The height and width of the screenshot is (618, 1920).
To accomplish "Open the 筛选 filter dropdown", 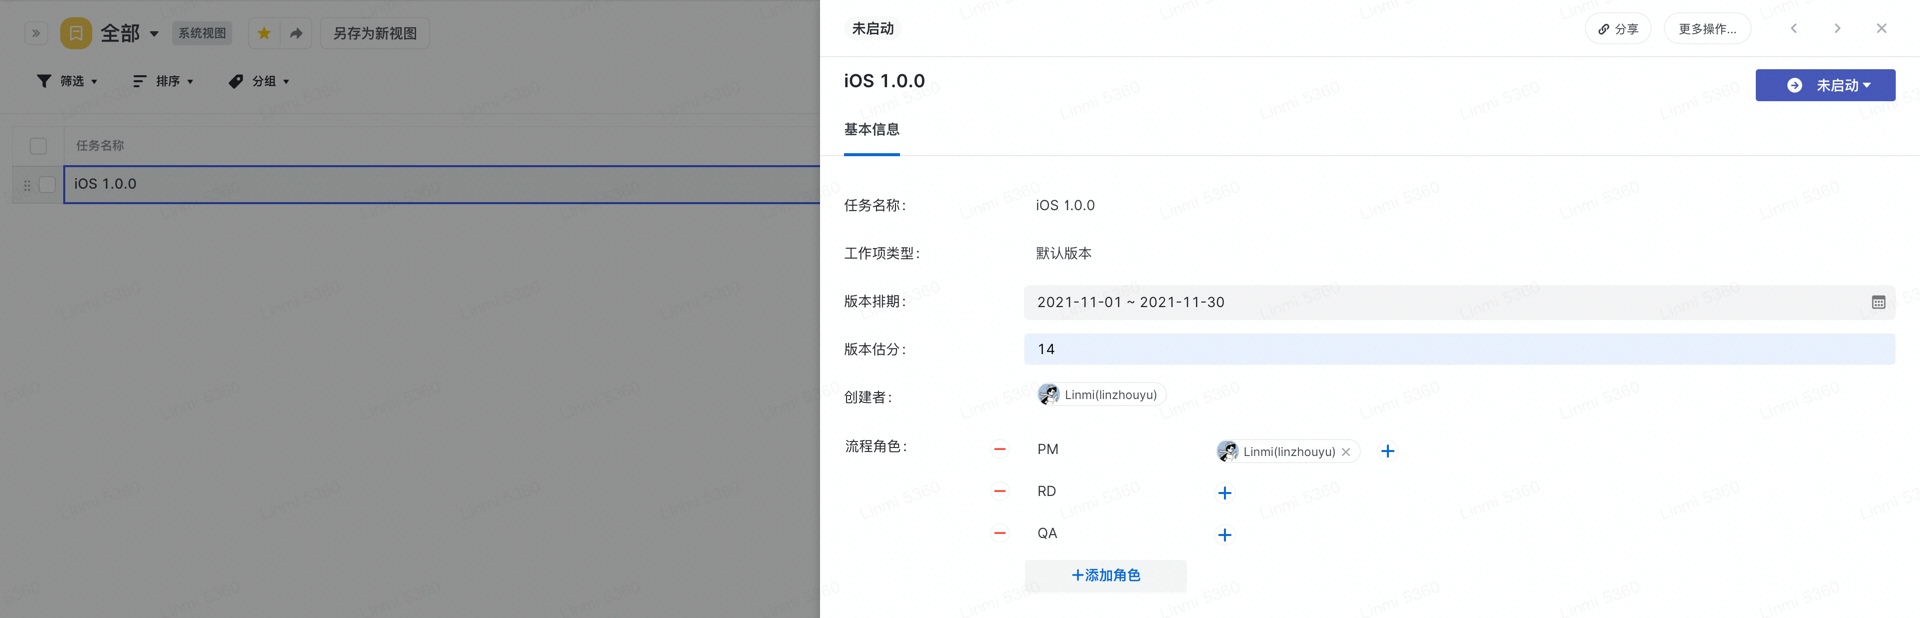I will tap(67, 81).
